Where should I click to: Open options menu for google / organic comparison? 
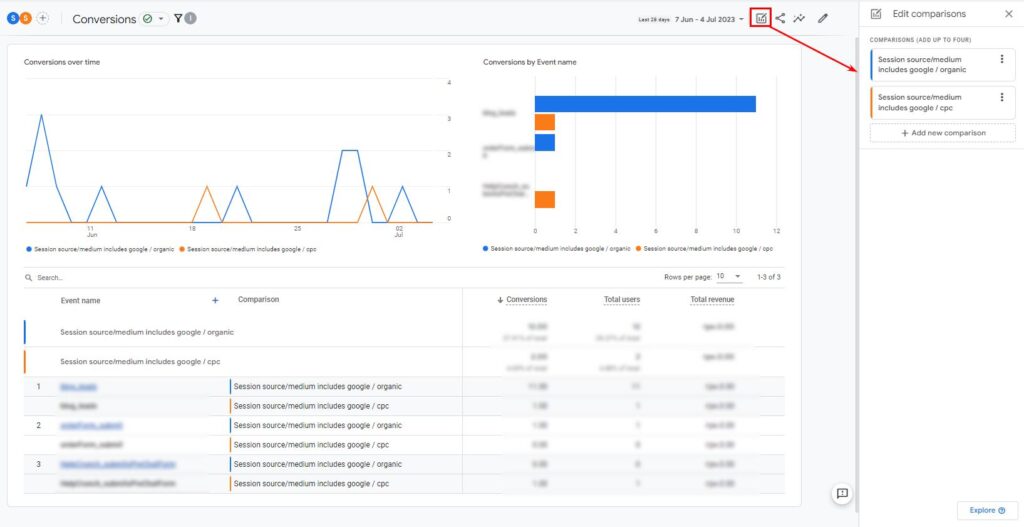(x=1002, y=59)
